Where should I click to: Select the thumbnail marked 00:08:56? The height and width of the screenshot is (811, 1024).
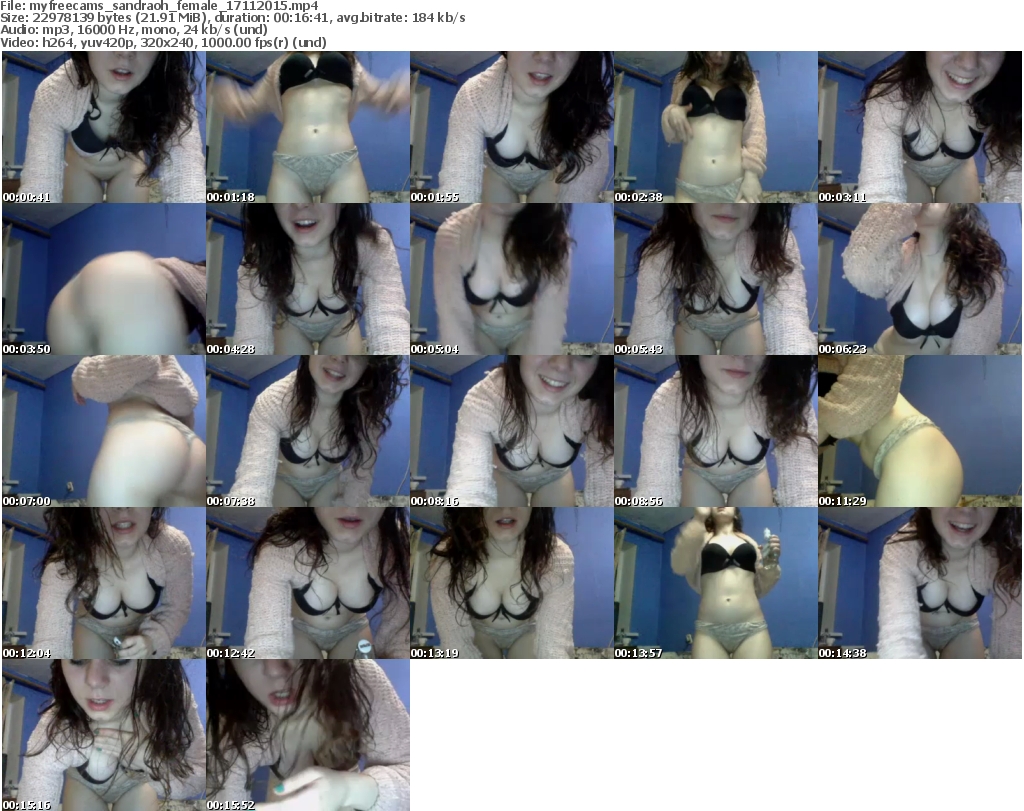click(716, 431)
